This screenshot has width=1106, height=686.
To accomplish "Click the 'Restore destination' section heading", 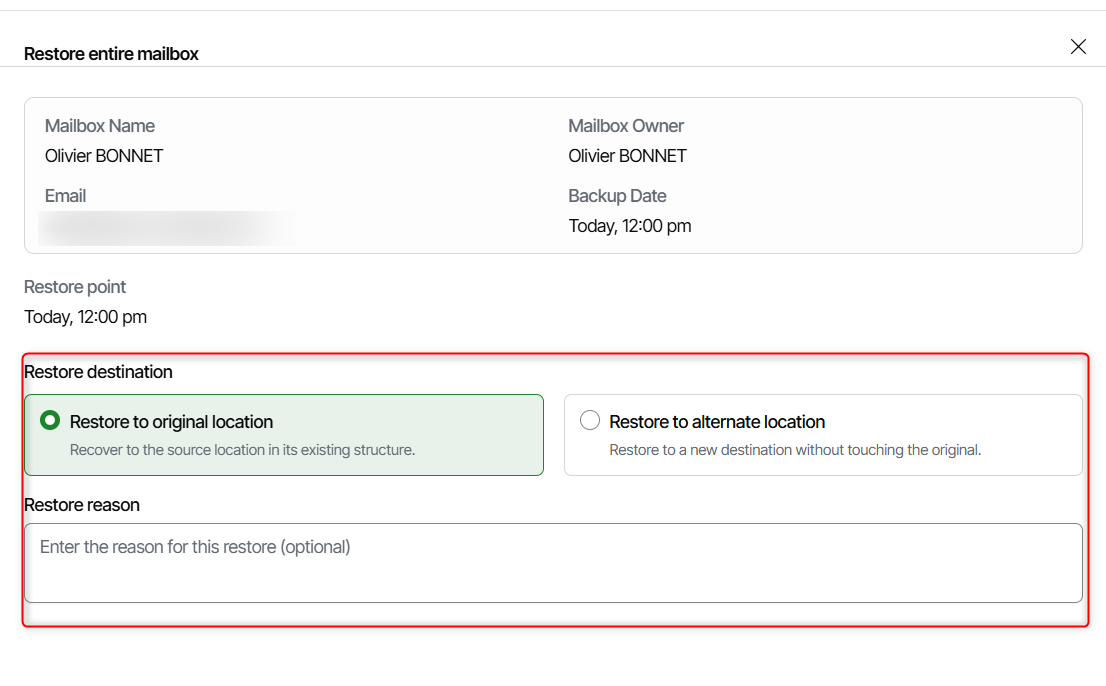I will tap(98, 372).
